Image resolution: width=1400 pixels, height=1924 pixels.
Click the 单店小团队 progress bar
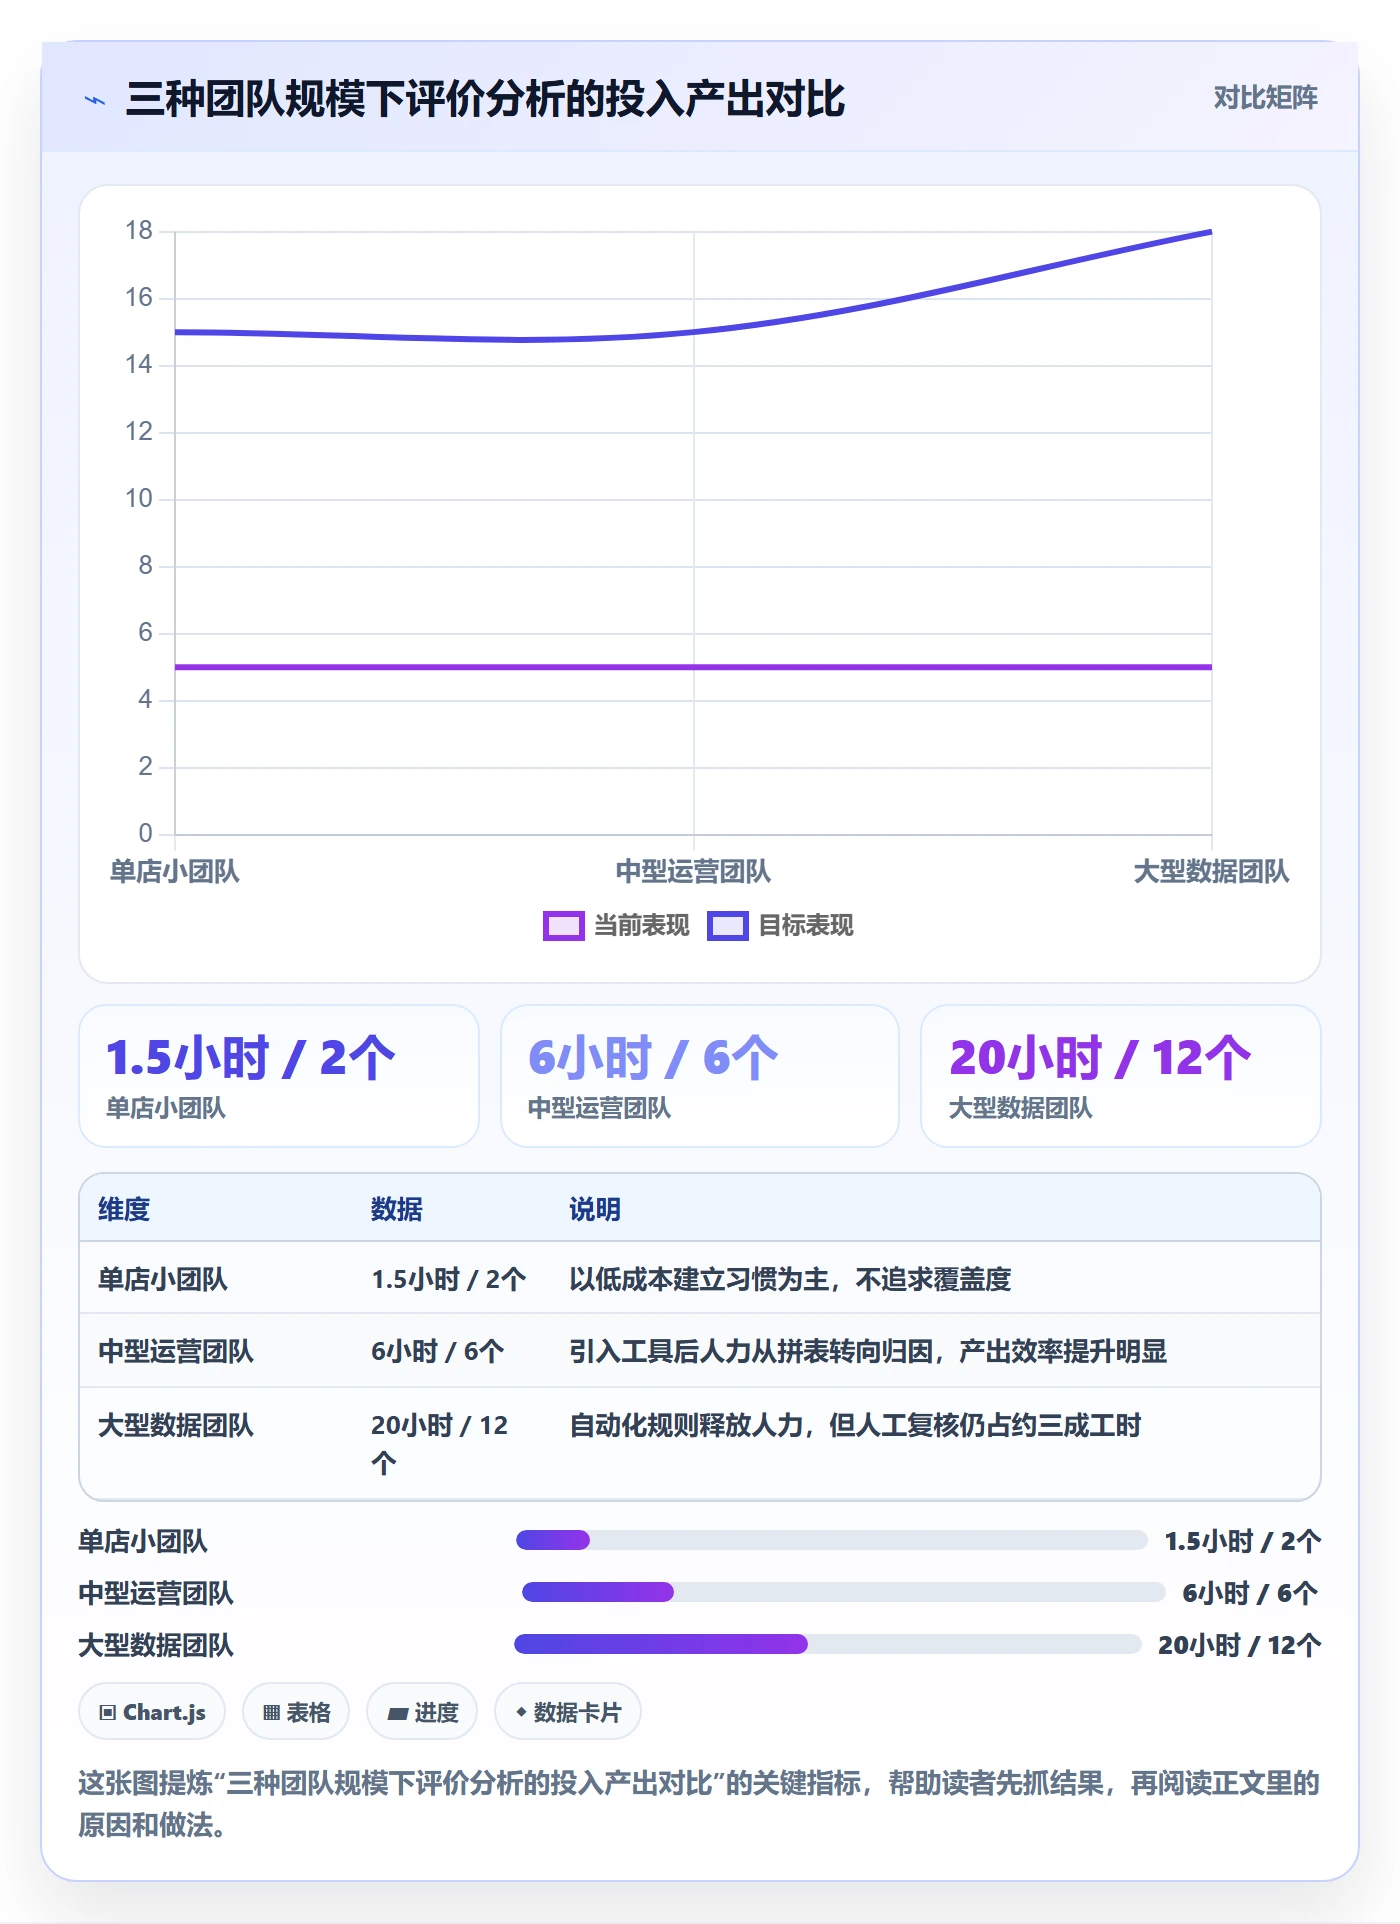pyautogui.click(x=831, y=1540)
